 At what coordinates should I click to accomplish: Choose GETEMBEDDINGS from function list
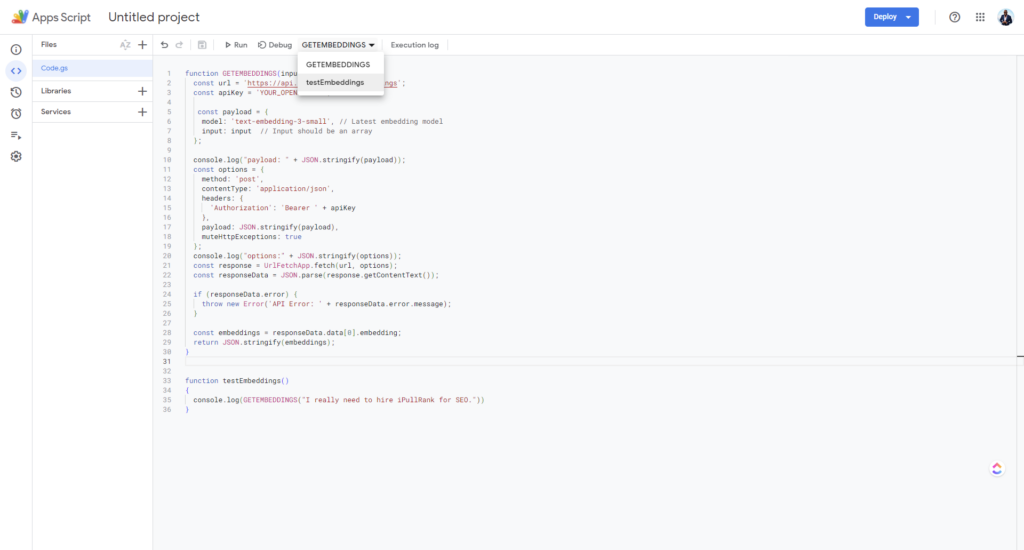[340, 65]
